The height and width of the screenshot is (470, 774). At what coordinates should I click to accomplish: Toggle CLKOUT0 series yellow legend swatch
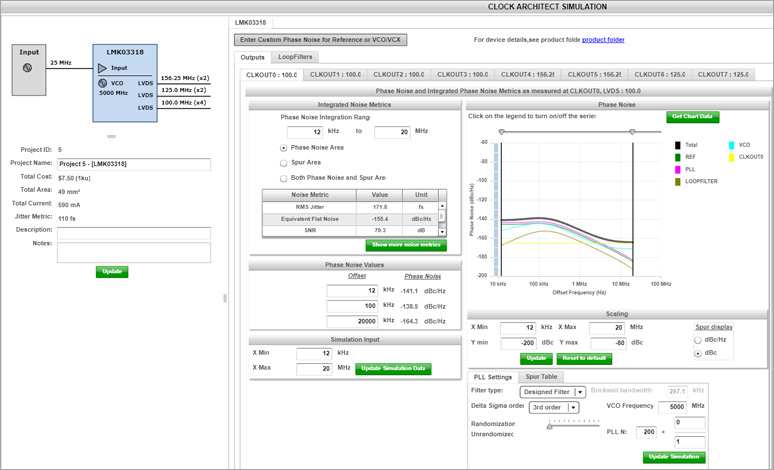point(731,157)
